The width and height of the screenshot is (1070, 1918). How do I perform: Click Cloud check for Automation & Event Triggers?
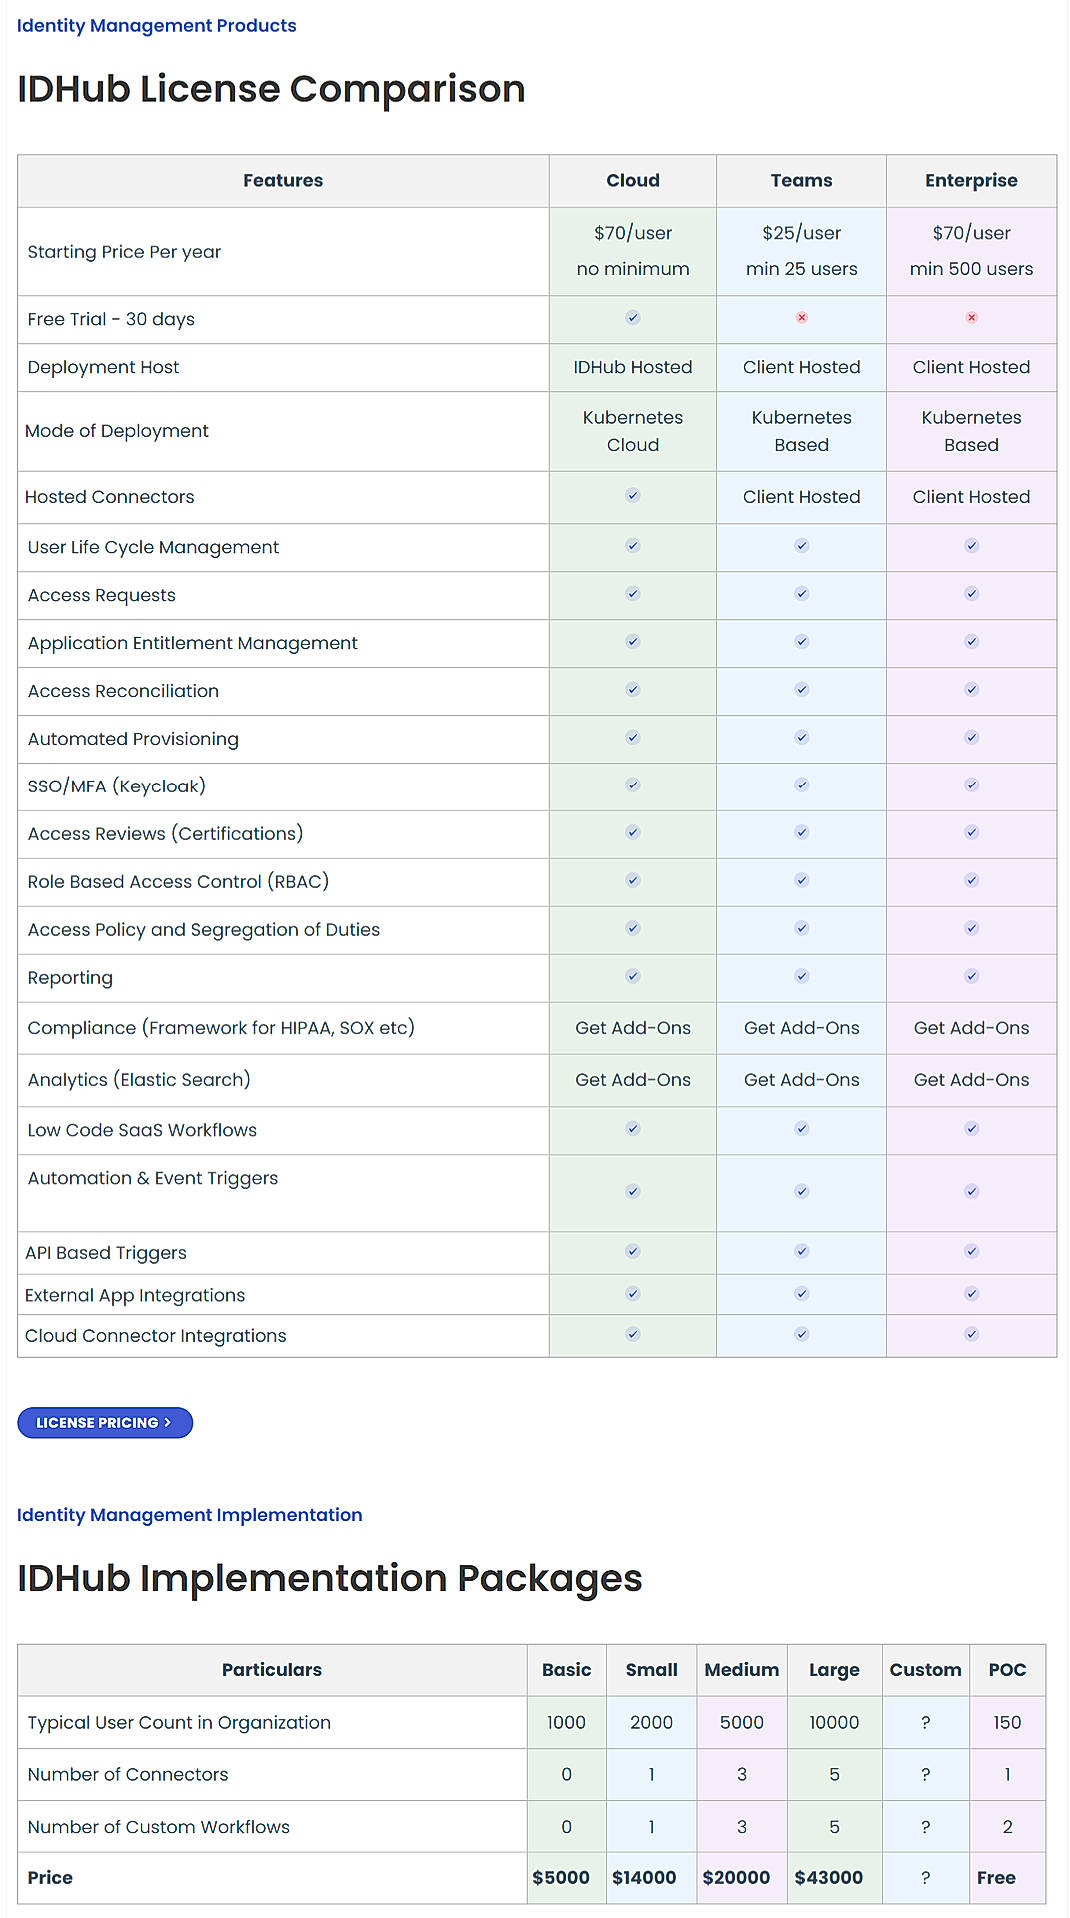[633, 1192]
